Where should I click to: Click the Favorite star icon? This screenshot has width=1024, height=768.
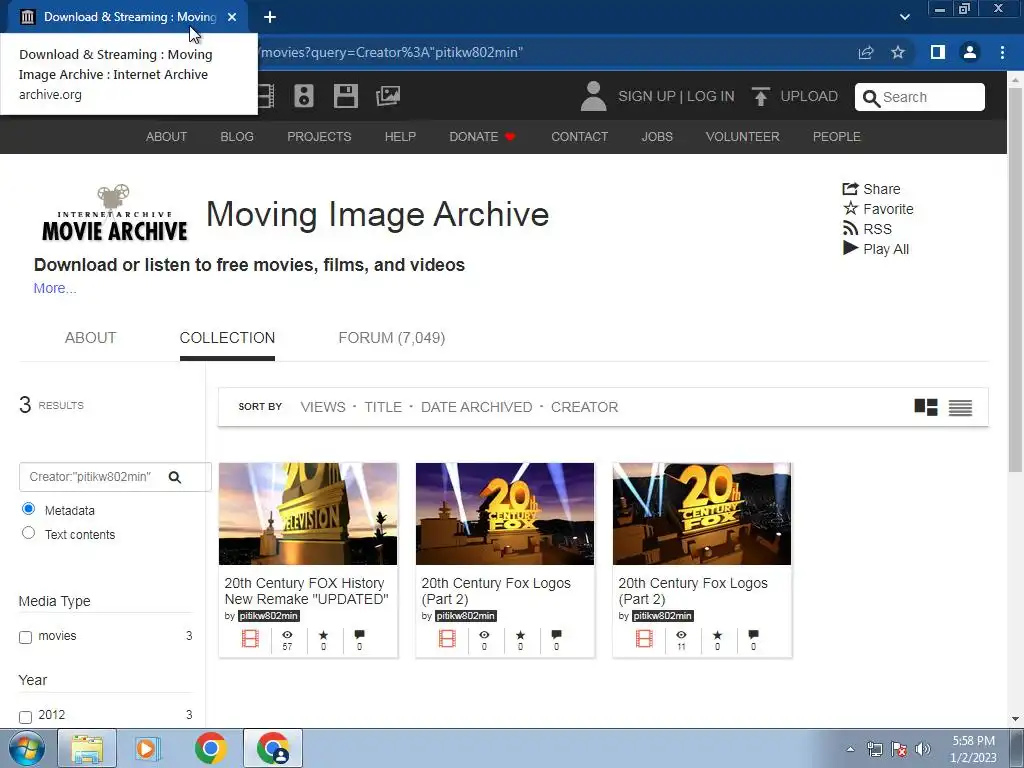(x=850, y=208)
